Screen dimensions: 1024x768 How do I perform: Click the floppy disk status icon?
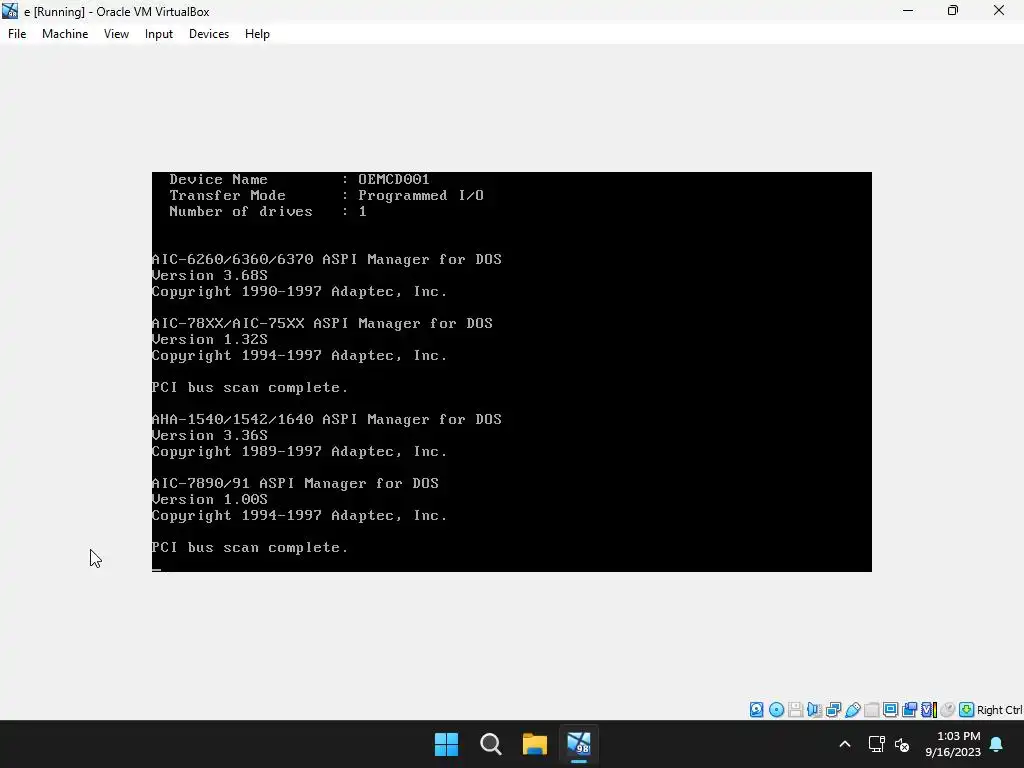[795, 710]
